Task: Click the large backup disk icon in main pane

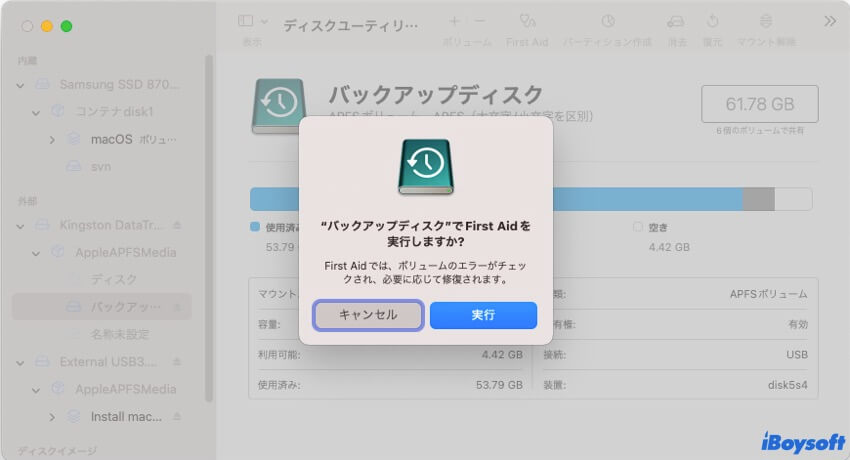Action: point(278,106)
